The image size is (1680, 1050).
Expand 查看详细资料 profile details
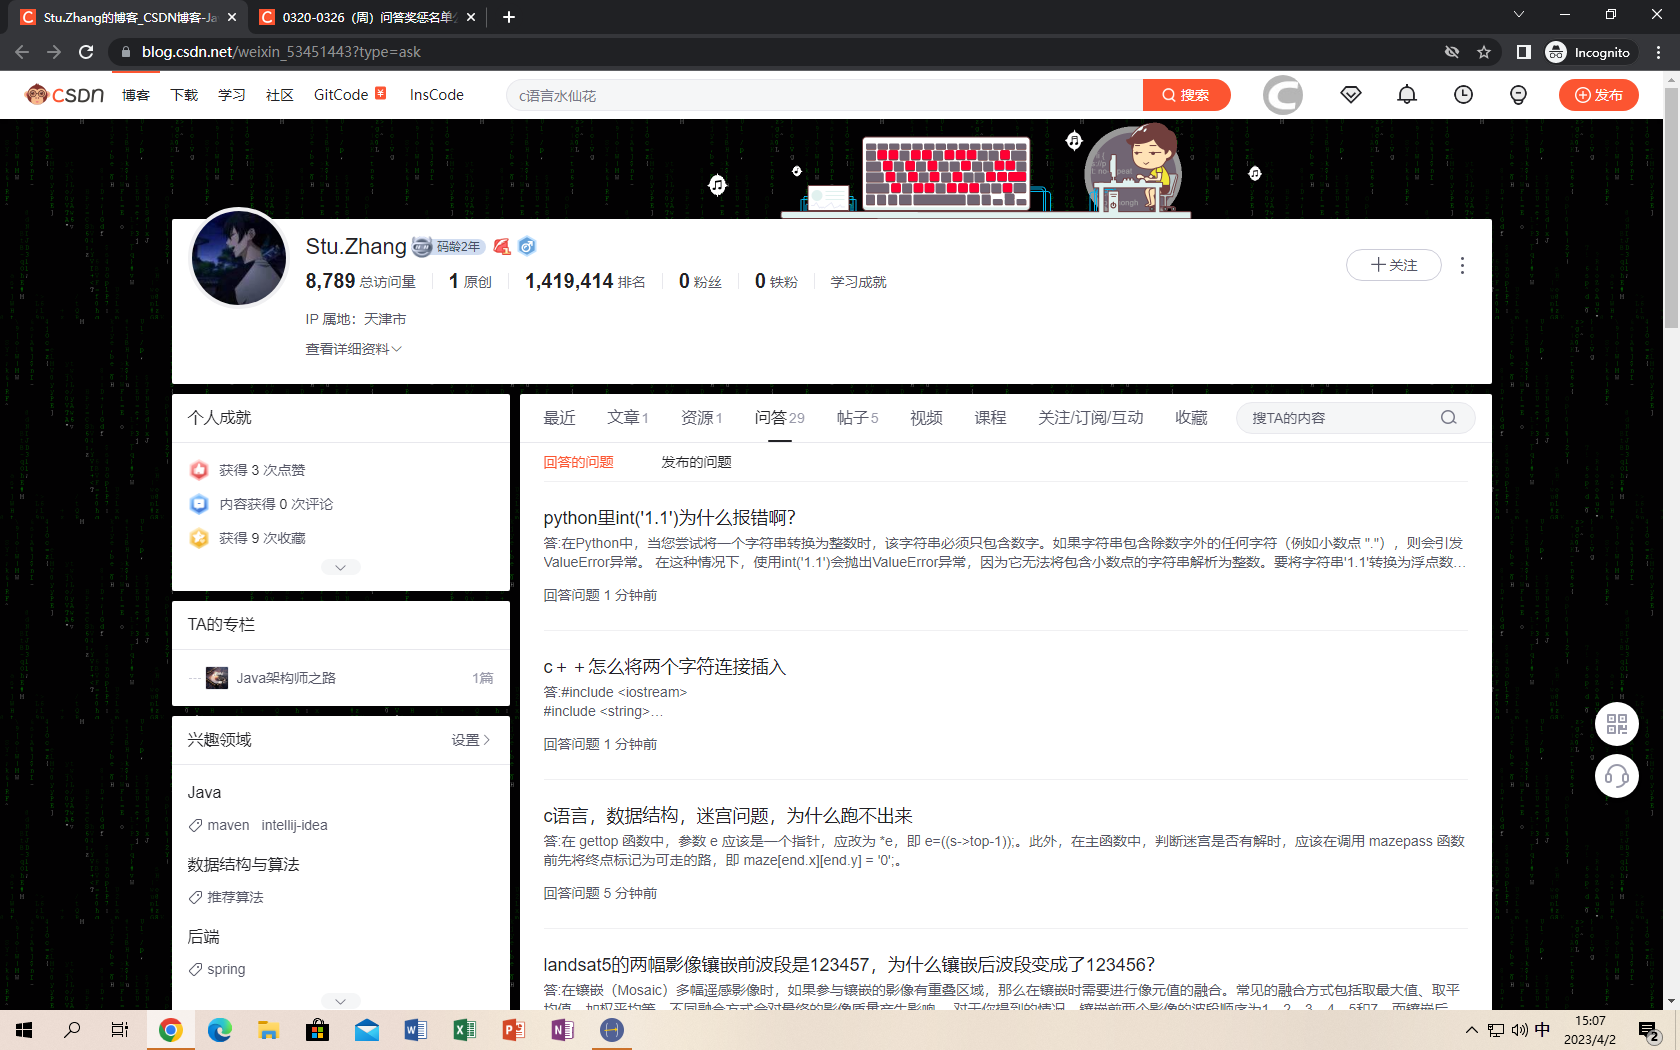(x=353, y=349)
